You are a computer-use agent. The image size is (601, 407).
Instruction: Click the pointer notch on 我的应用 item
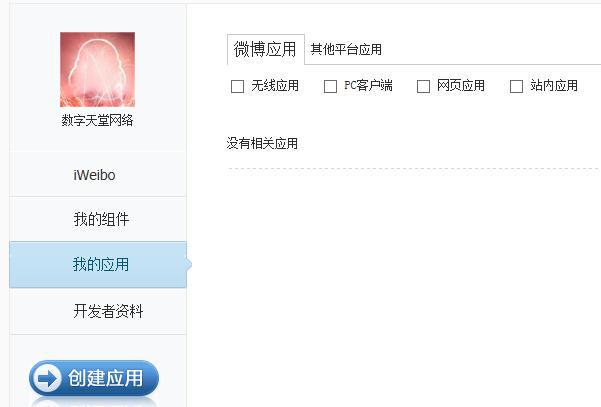coord(189,264)
